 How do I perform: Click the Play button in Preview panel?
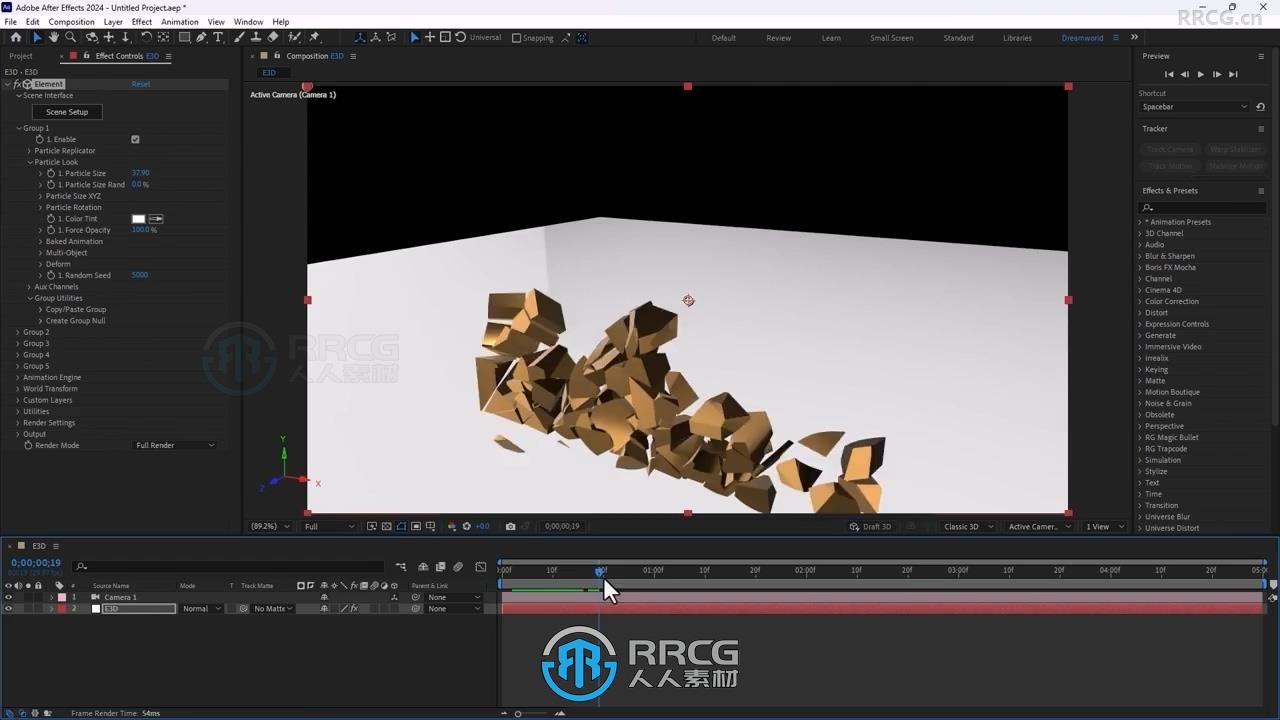pos(1201,74)
